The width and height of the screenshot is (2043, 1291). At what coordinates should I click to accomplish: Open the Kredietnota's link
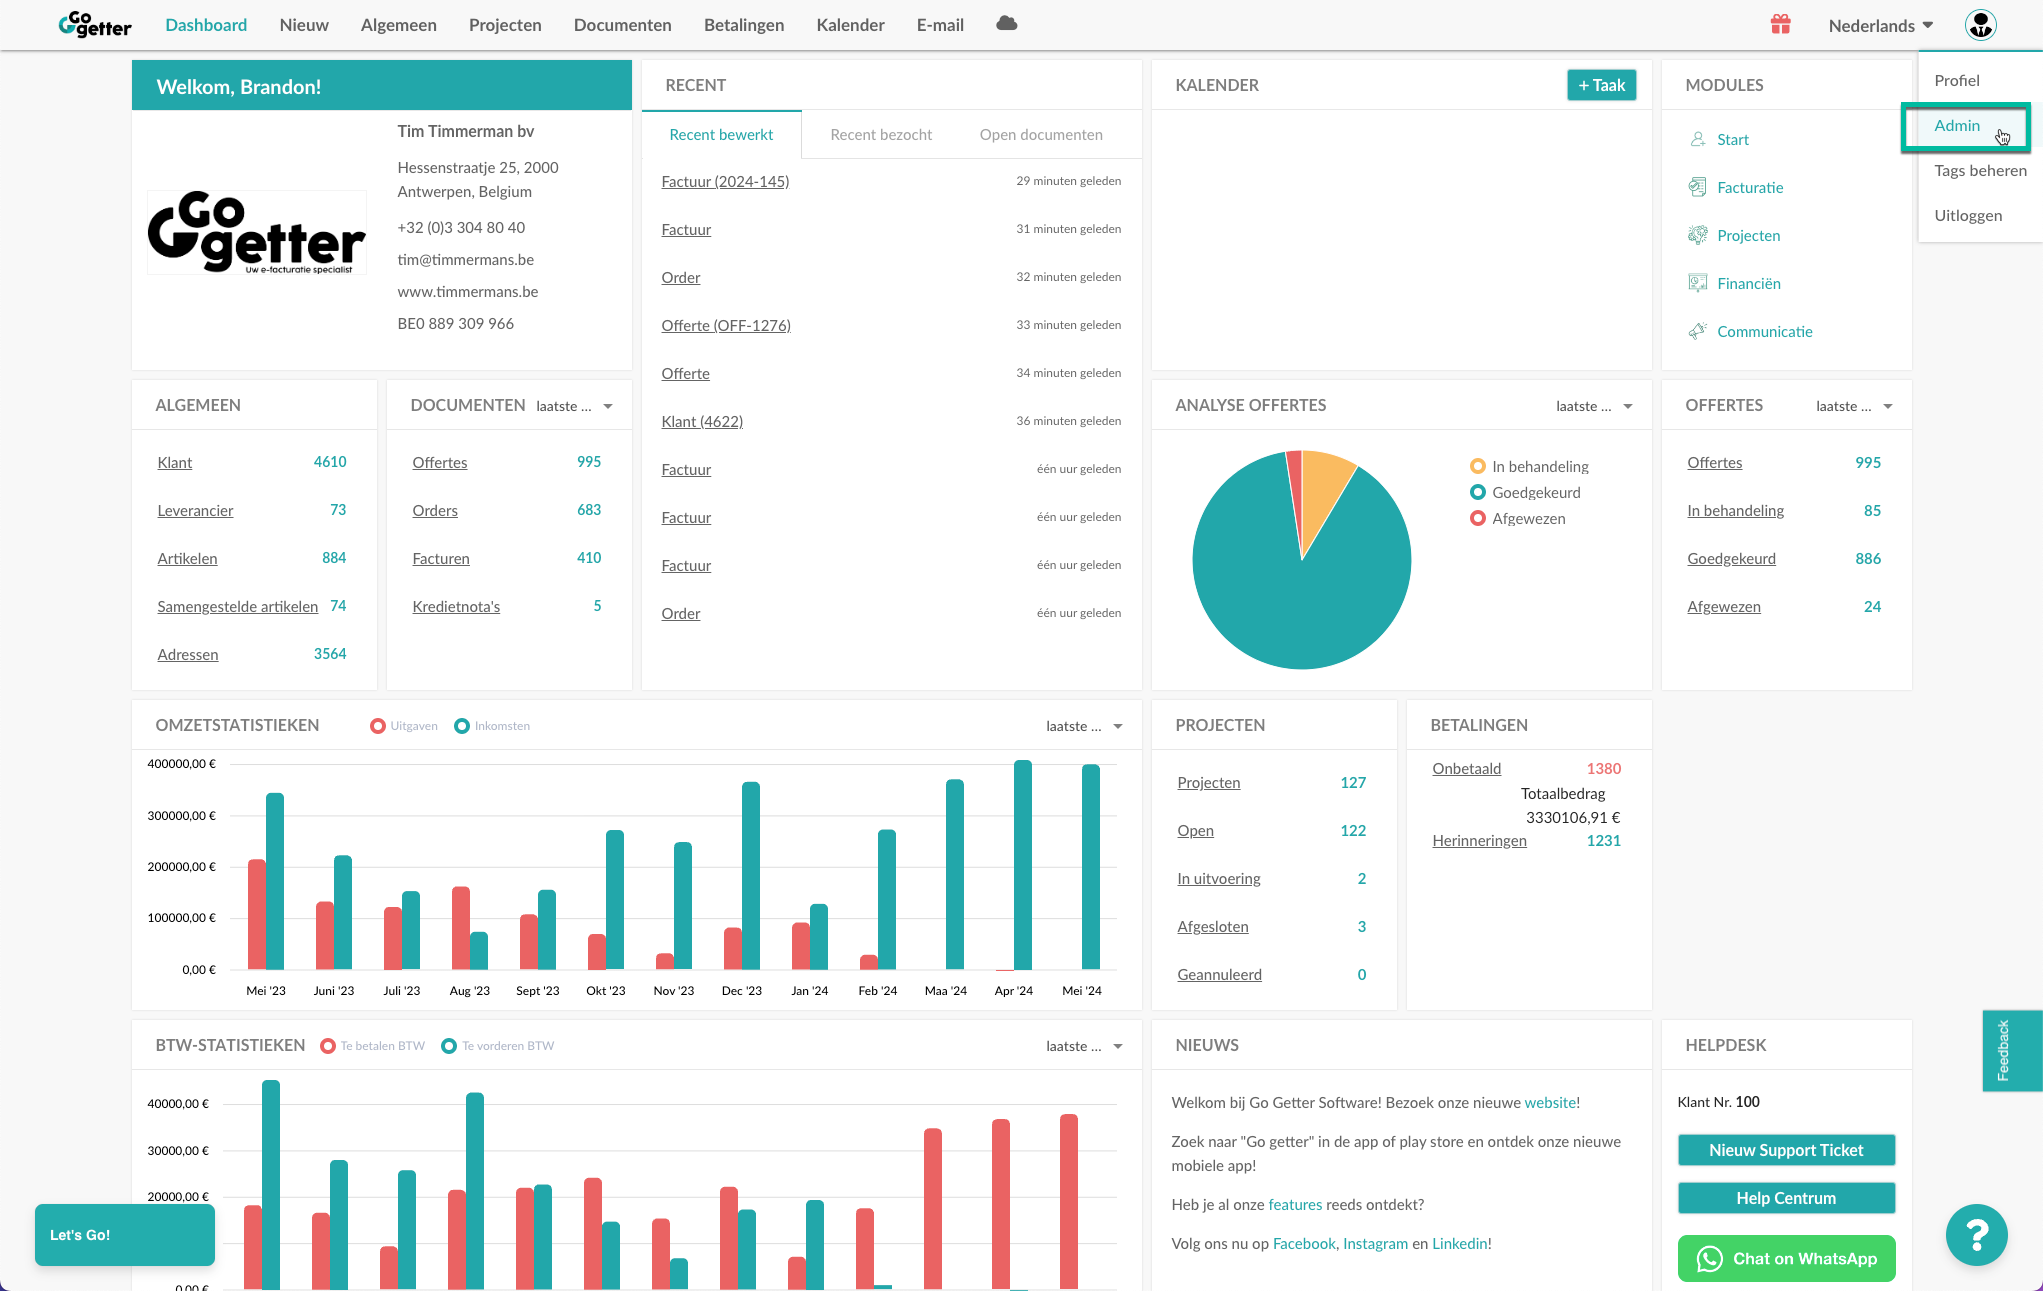pos(456,607)
